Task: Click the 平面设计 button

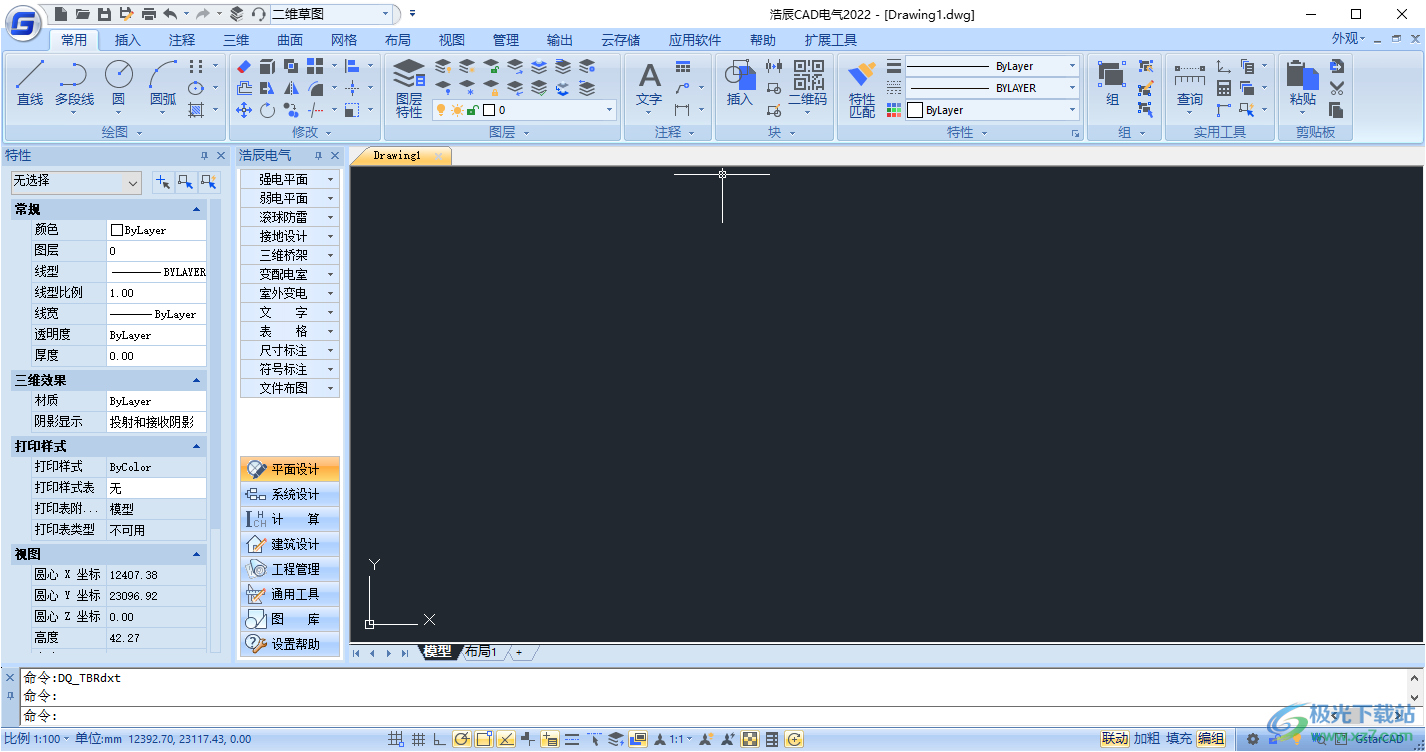Action: tap(290, 469)
